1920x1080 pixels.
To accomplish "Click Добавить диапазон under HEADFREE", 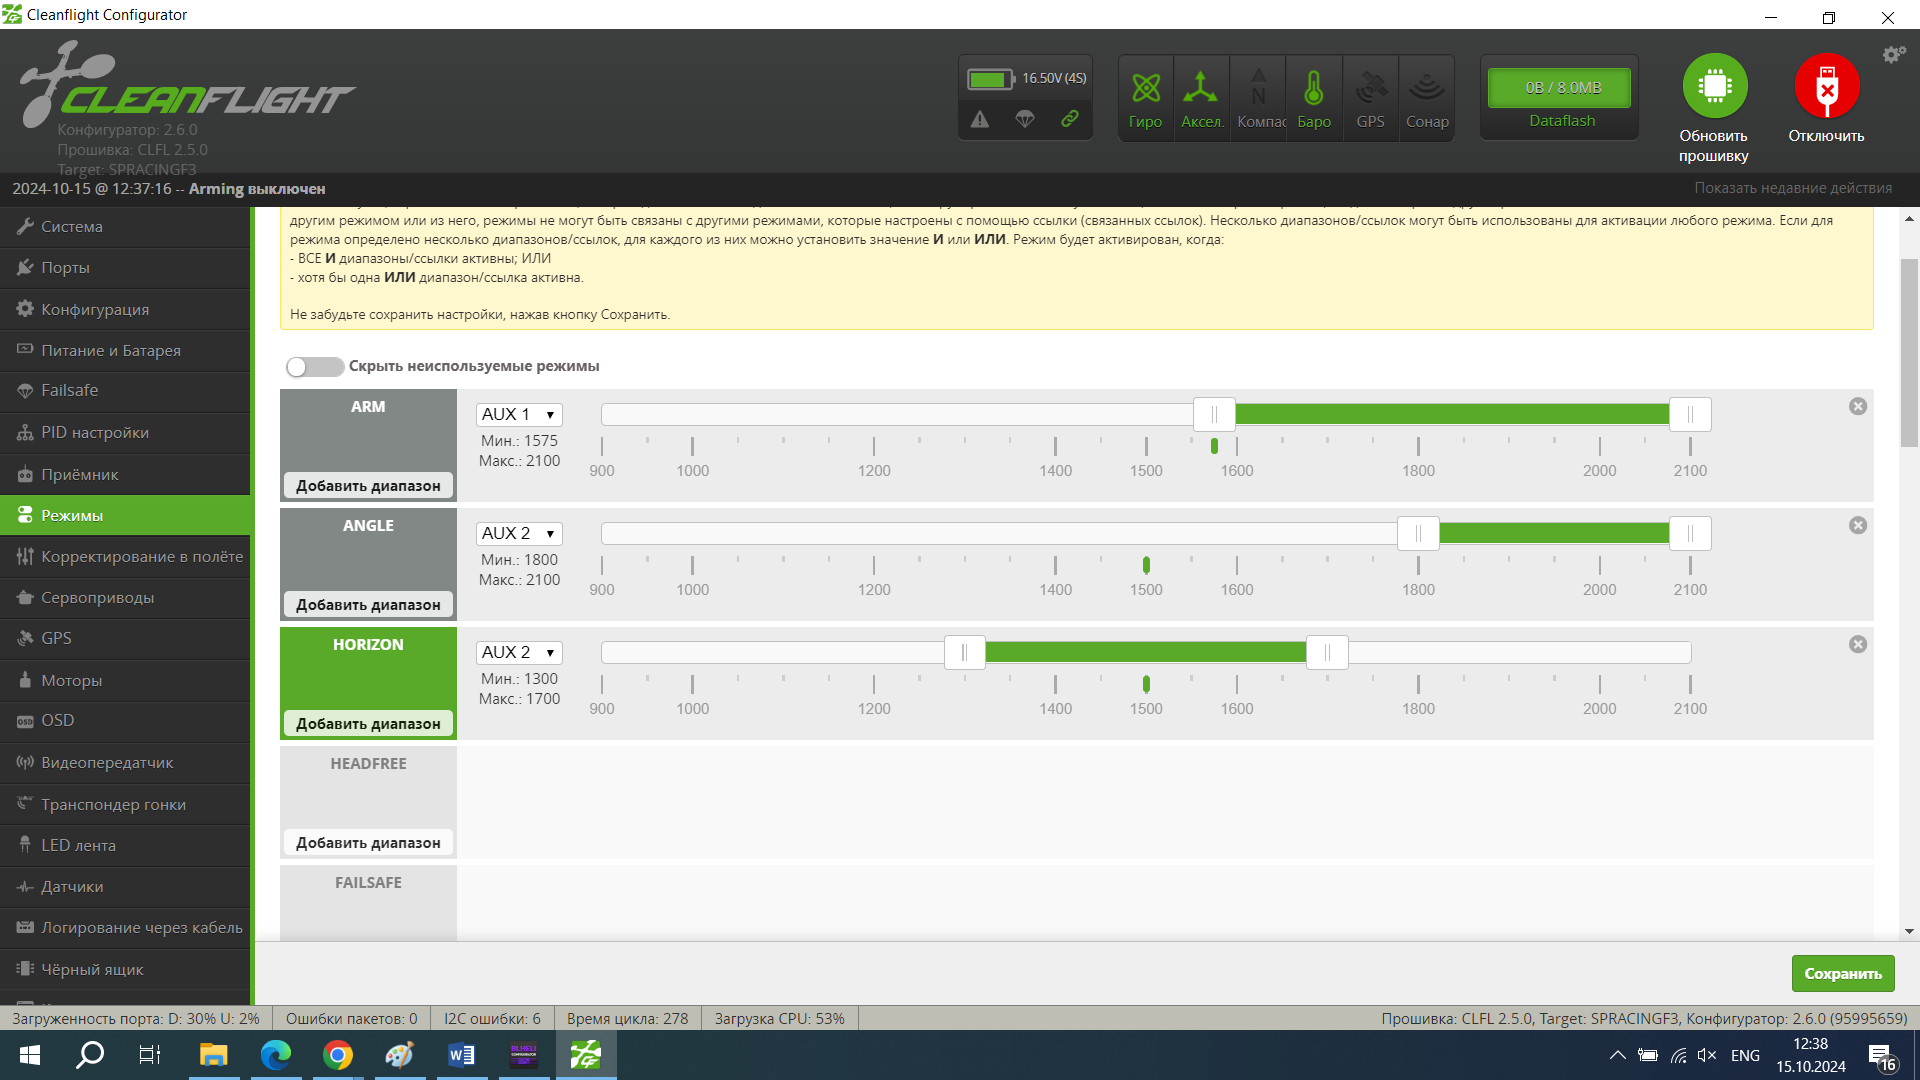I will coord(368,843).
